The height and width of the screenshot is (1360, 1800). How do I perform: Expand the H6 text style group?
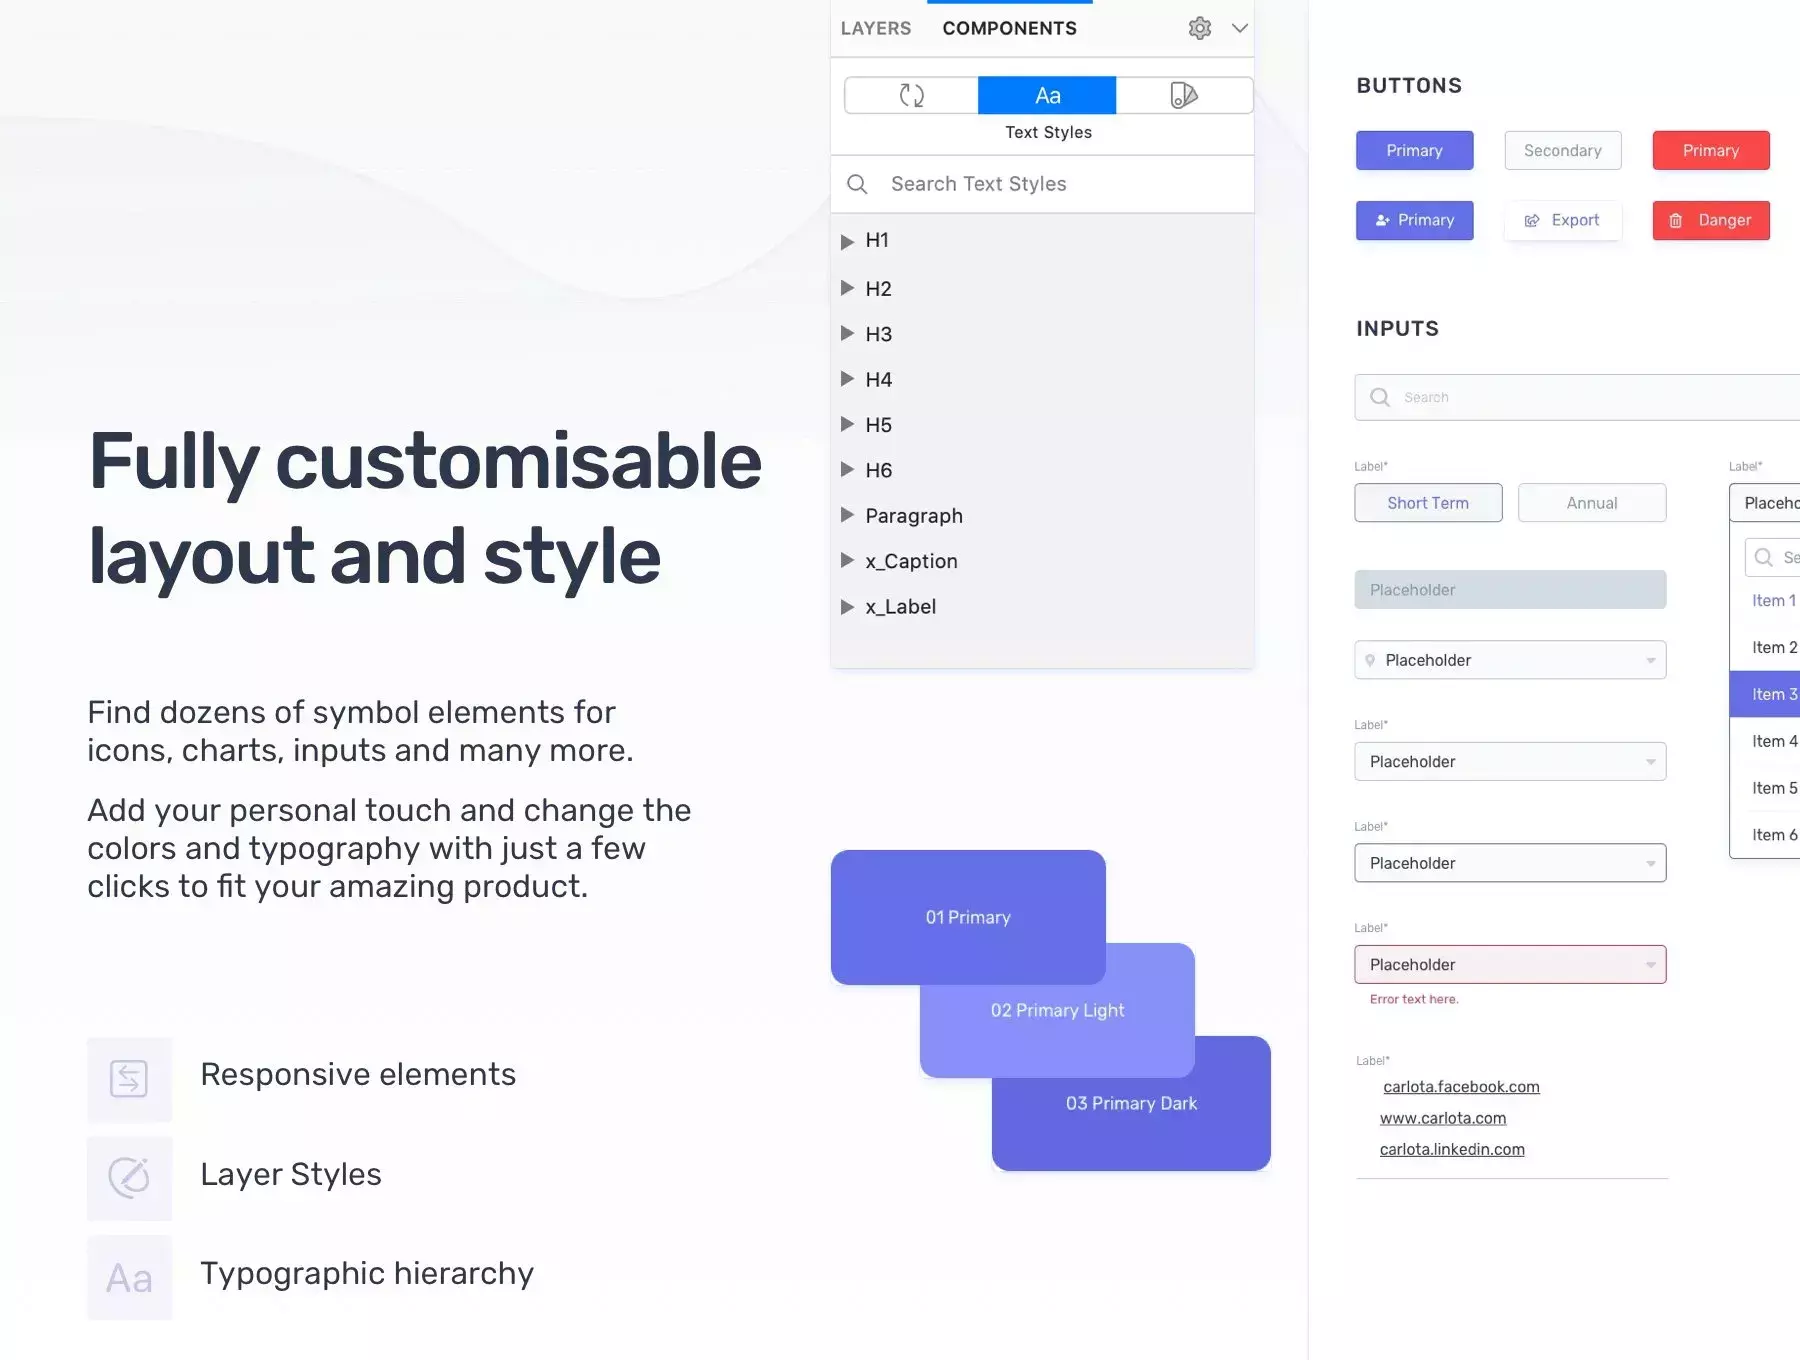[847, 469]
